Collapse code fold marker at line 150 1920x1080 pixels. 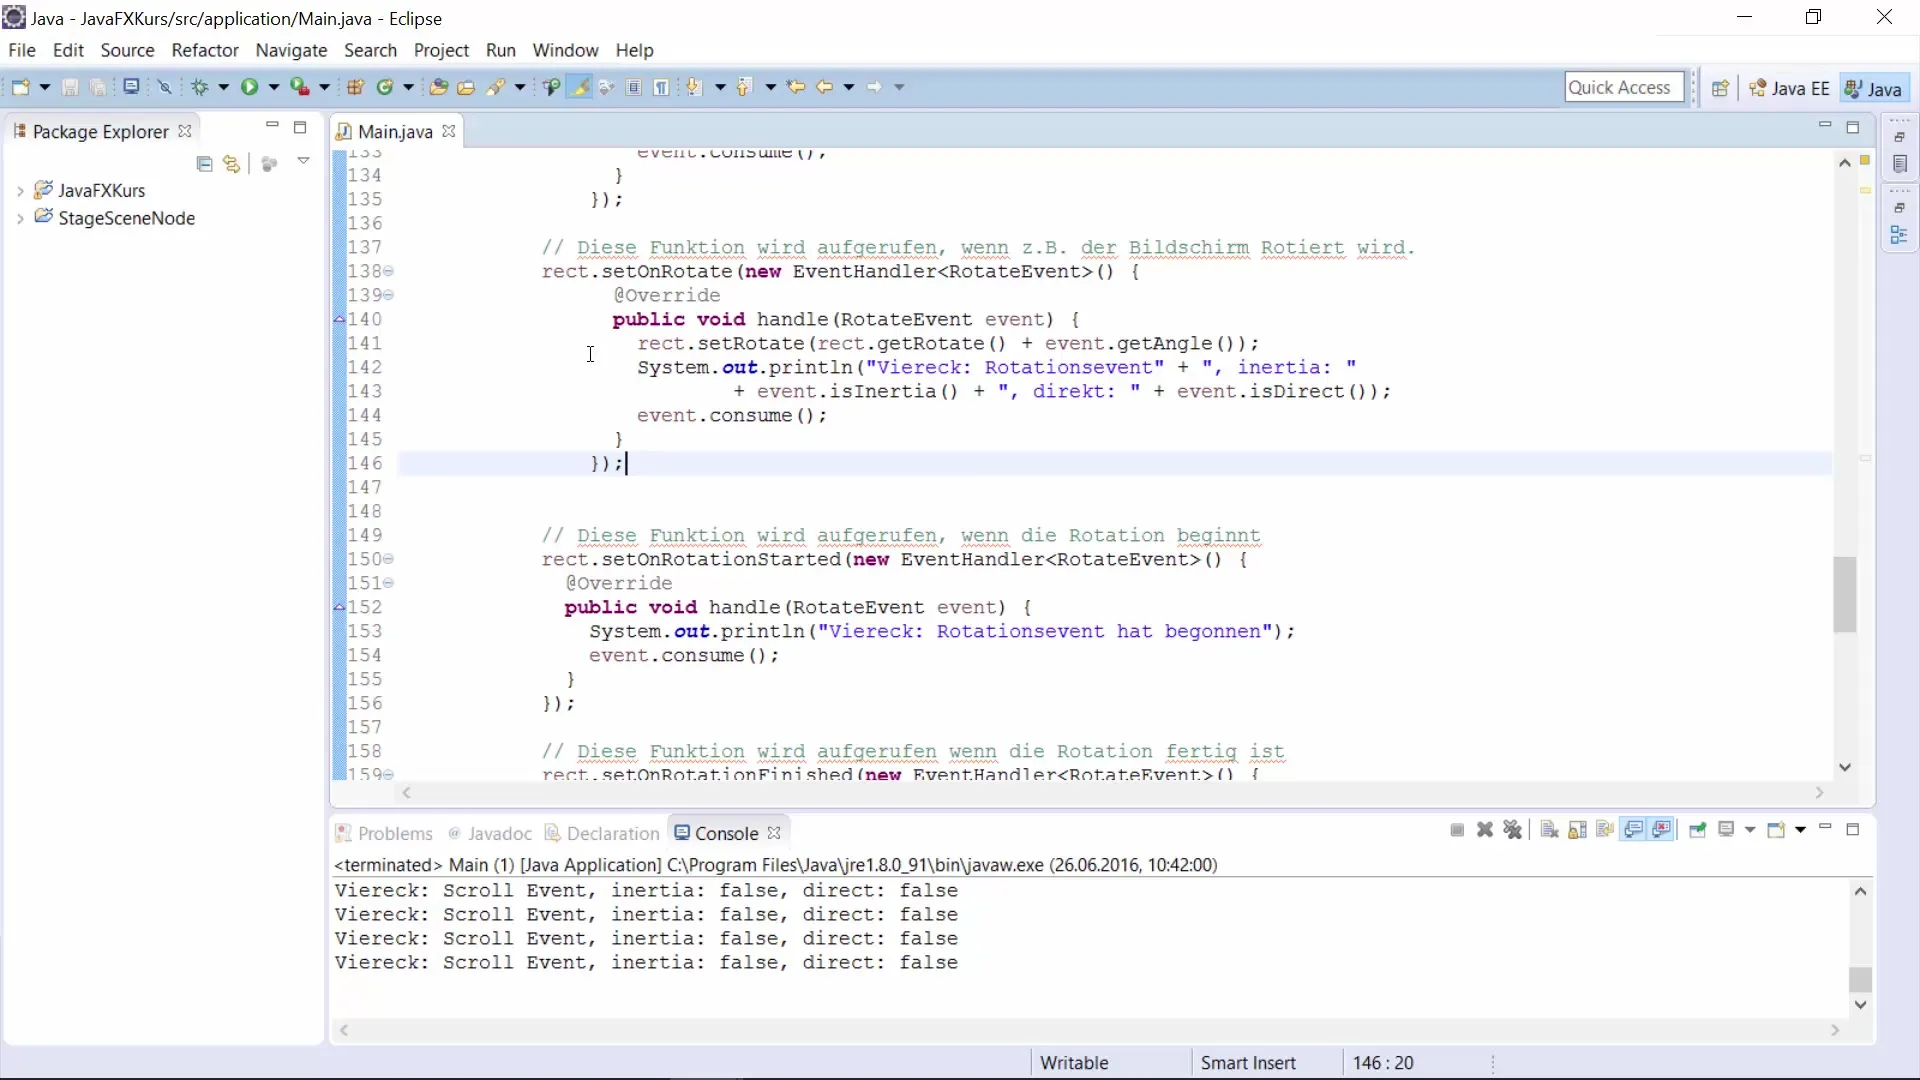[389, 559]
